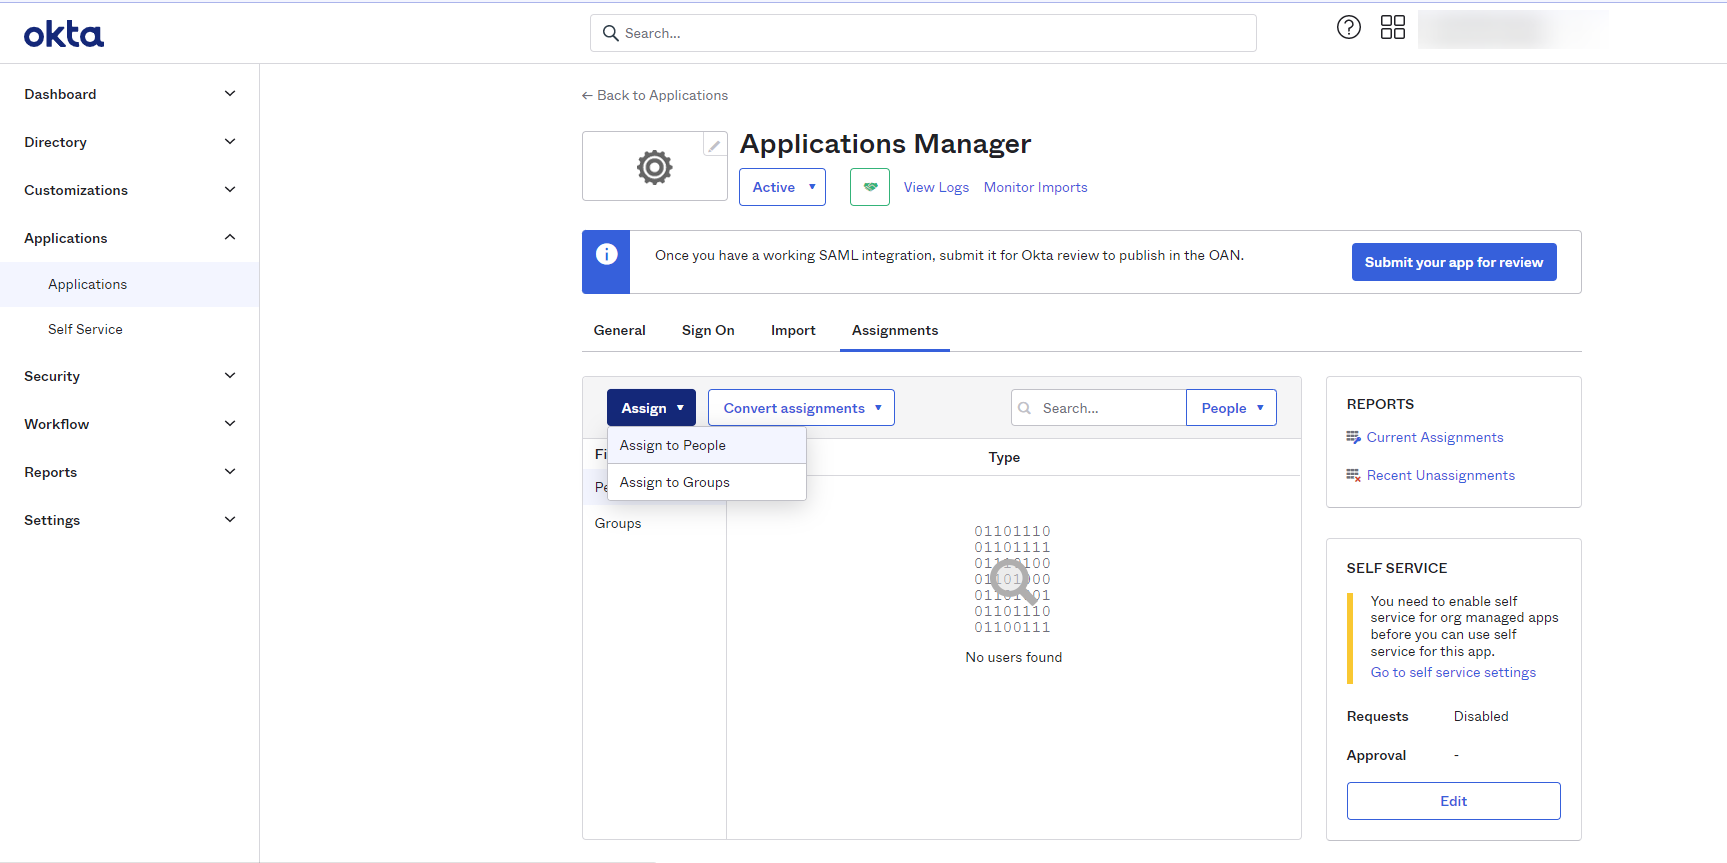Image resolution: width=1727 pixels, height=863 pixels.
Task: Open the help question mark icon
Action: pos(1348,28)
